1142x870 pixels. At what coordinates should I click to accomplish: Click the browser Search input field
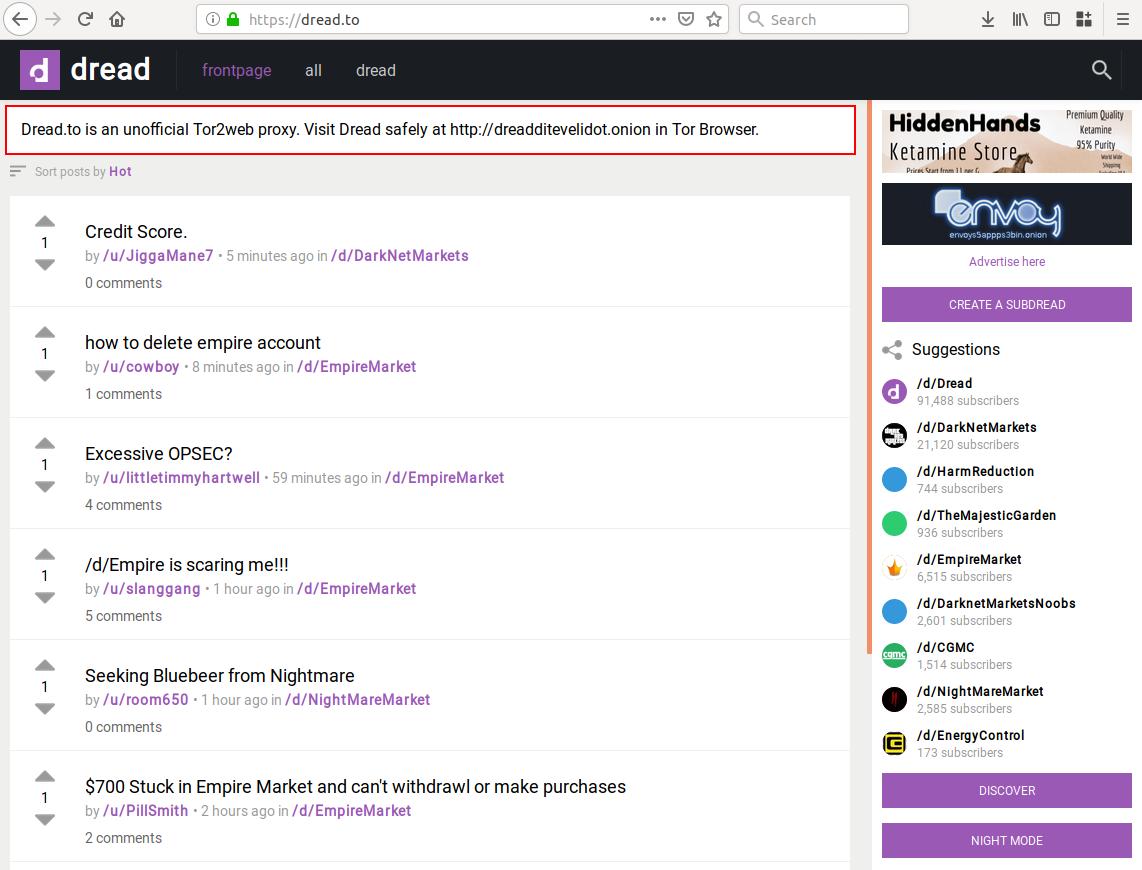(x=824, y=20)
